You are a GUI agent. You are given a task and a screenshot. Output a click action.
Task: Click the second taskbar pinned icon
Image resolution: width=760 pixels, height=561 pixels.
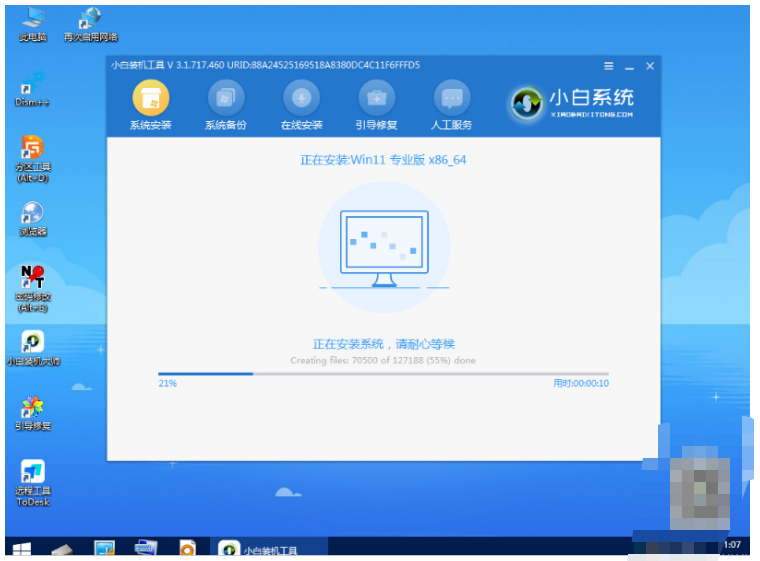pyautogui.click(x=62, y=549)
